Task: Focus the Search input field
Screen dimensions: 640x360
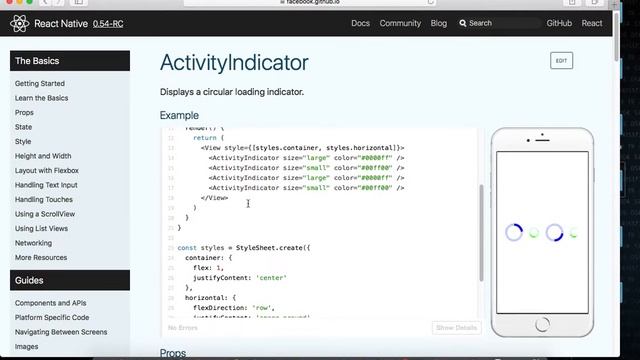Action: point(500,23)
